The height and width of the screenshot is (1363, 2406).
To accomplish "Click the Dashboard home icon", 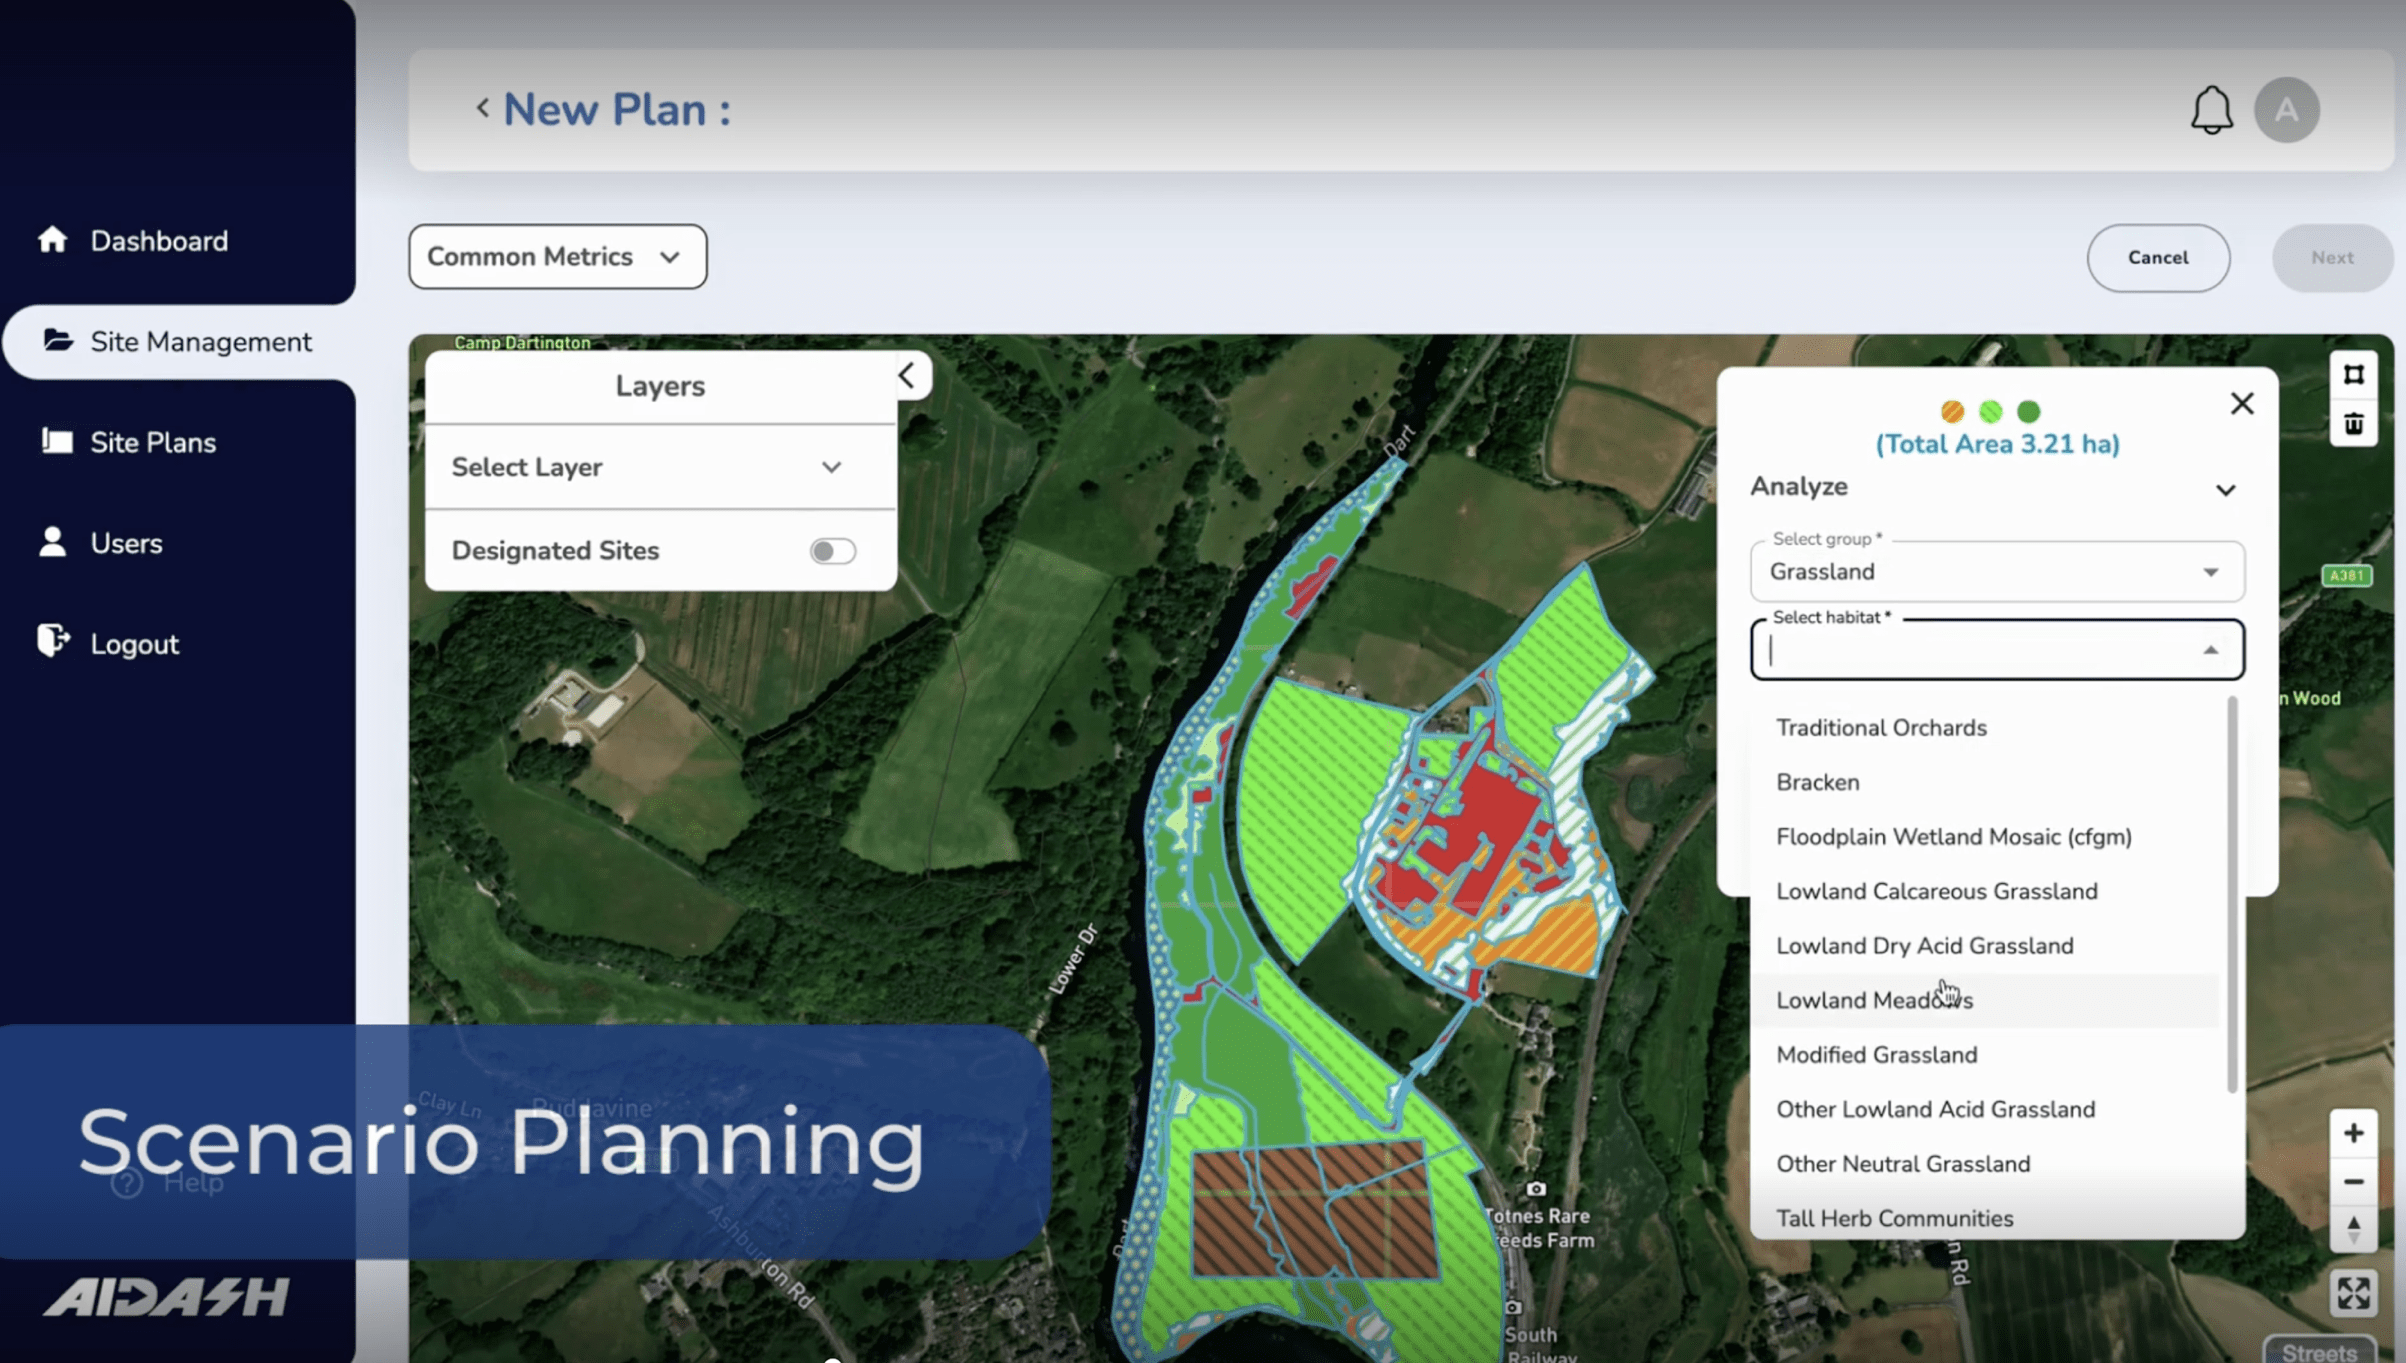I will tap(52, 240).
